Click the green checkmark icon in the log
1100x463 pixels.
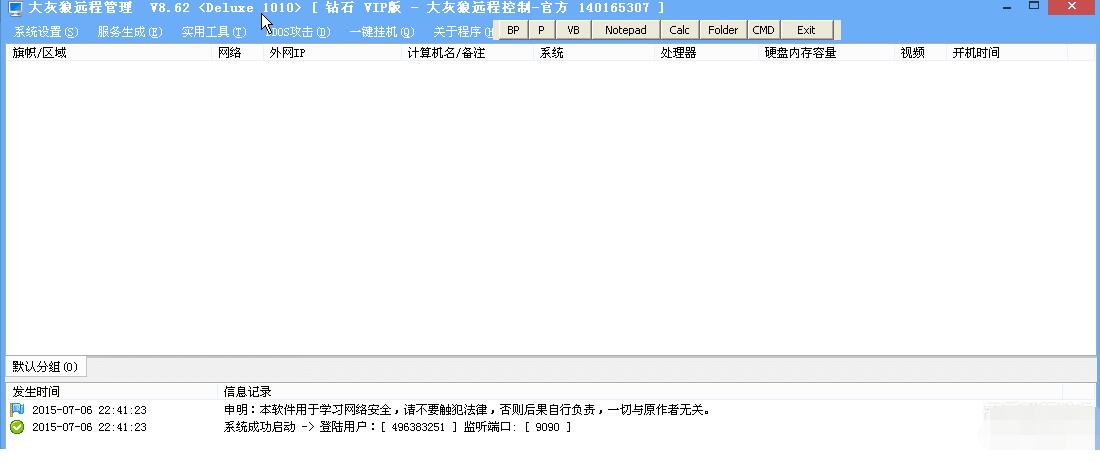(17, 427)
